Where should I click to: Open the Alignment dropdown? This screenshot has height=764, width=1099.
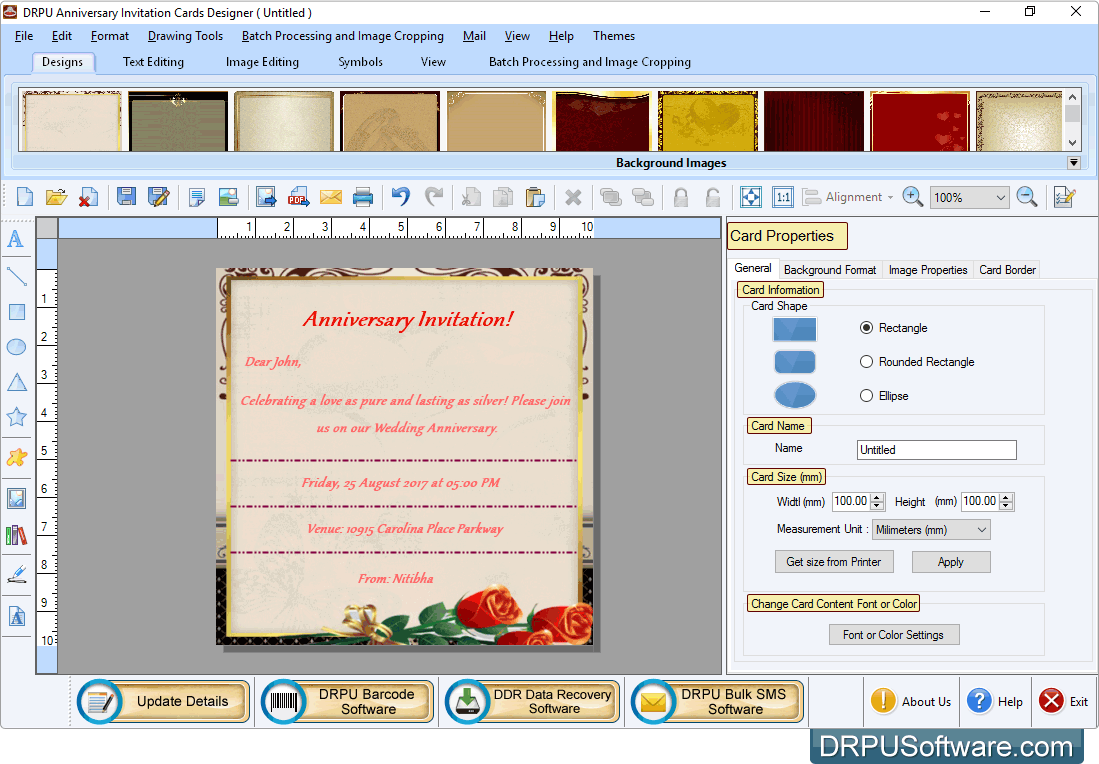848,197
